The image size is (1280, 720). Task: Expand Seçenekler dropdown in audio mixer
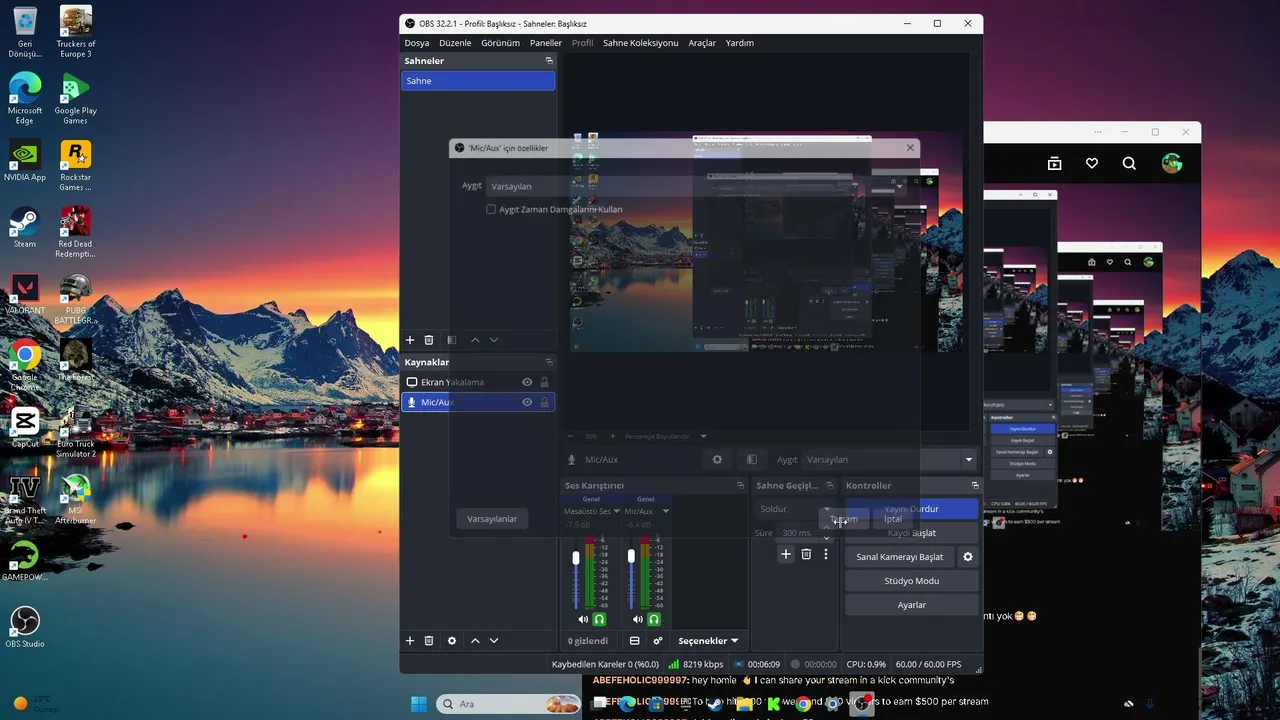(x=708, y=641)
